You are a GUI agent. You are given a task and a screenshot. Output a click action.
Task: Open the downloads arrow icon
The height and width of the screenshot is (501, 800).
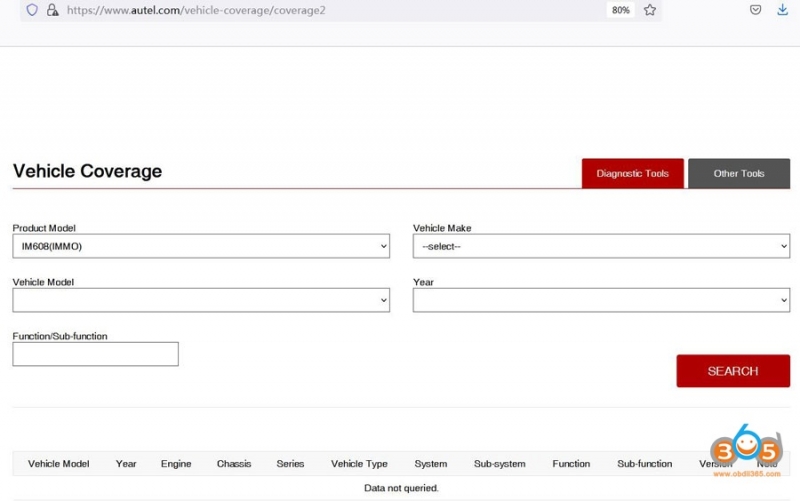pos(782,10)
